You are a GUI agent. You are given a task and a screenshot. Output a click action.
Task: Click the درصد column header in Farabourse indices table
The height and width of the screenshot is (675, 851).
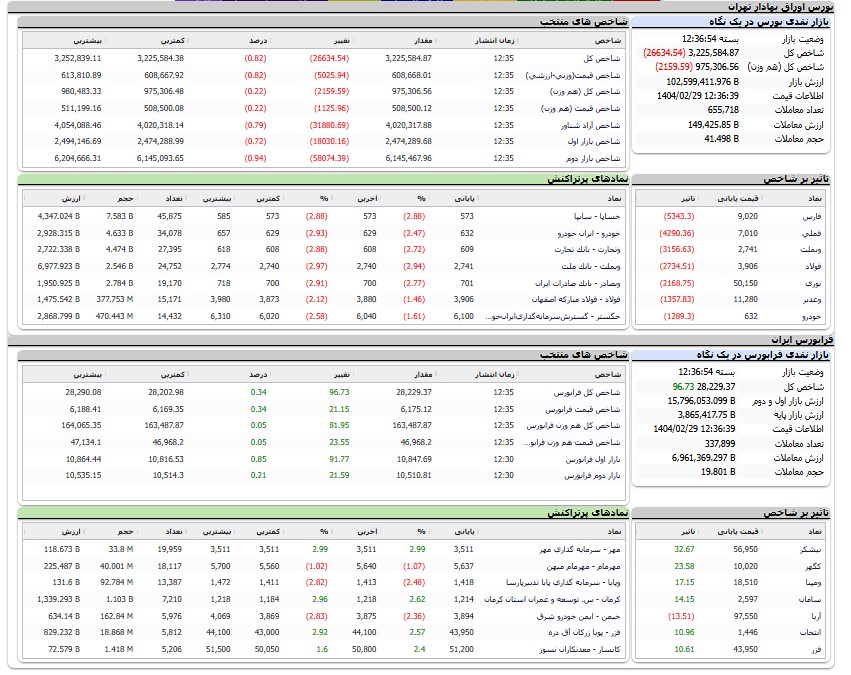(258, 375)
